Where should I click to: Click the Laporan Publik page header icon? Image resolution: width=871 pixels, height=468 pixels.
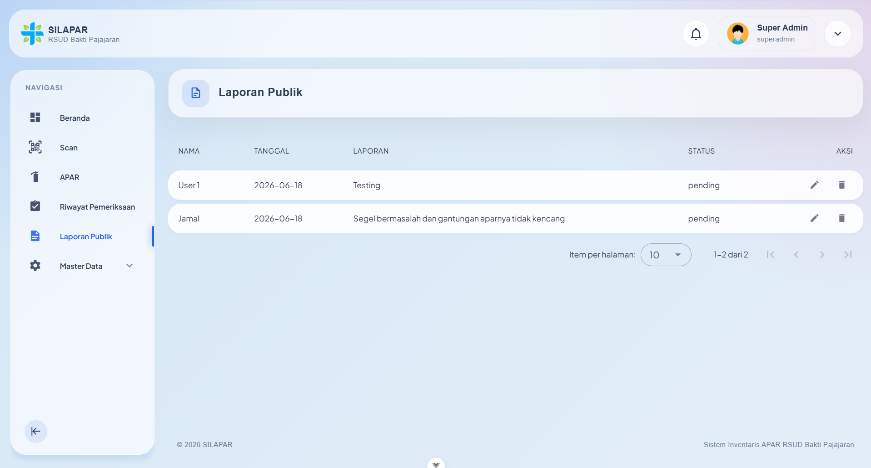(196, 93)
